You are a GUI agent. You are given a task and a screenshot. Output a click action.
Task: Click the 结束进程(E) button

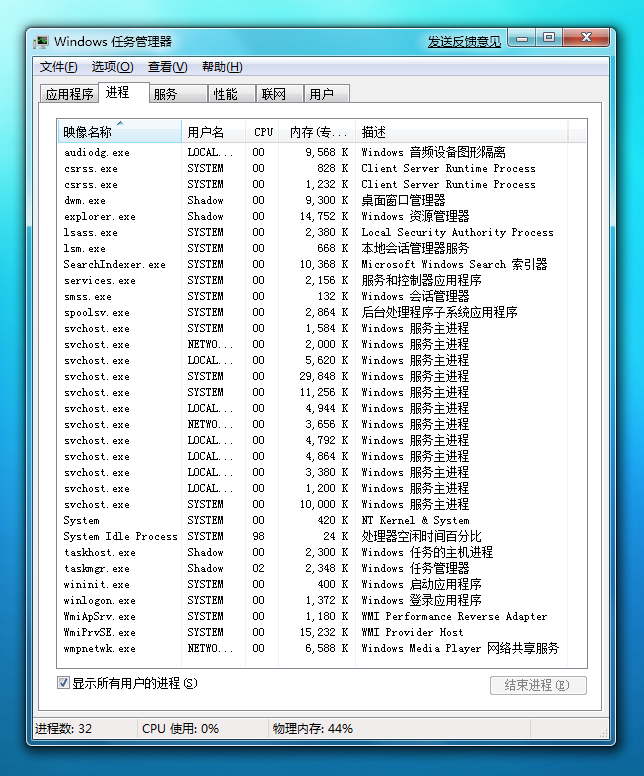tap(538, 685)
